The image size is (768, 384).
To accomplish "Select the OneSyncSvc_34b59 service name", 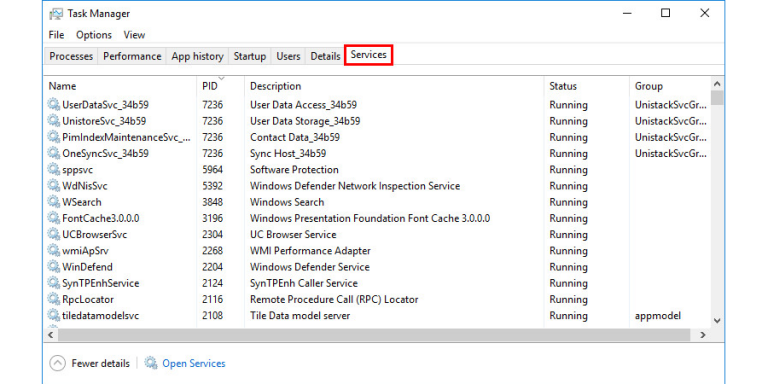I will (x=105, y=153).
